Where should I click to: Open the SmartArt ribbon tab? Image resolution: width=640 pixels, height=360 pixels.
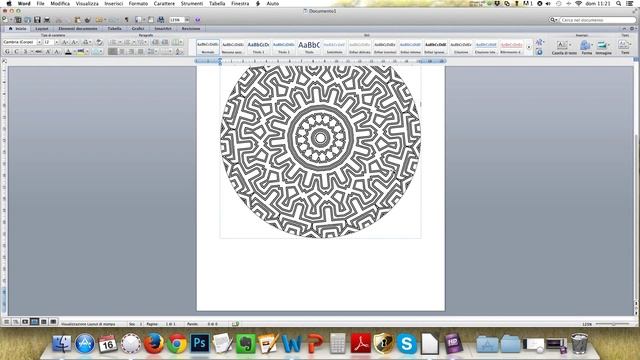(163, 29)
